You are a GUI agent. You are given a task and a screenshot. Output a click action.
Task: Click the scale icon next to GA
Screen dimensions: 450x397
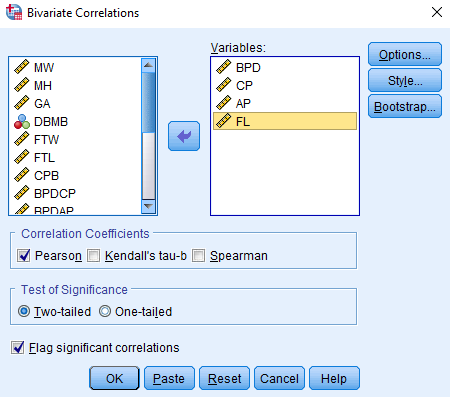click(22, 103)
